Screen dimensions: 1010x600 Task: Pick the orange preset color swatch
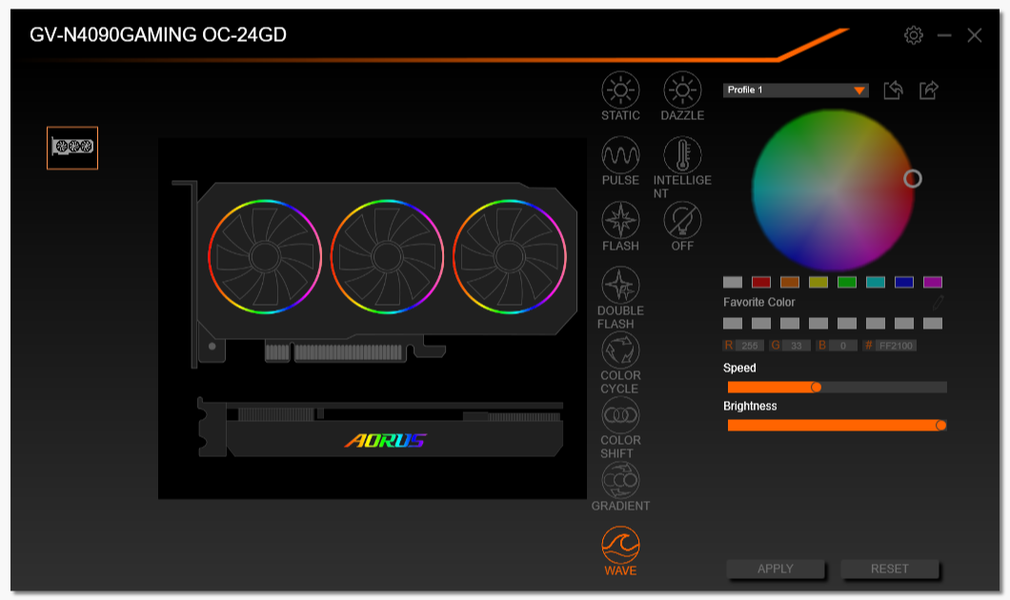point(790,282)
